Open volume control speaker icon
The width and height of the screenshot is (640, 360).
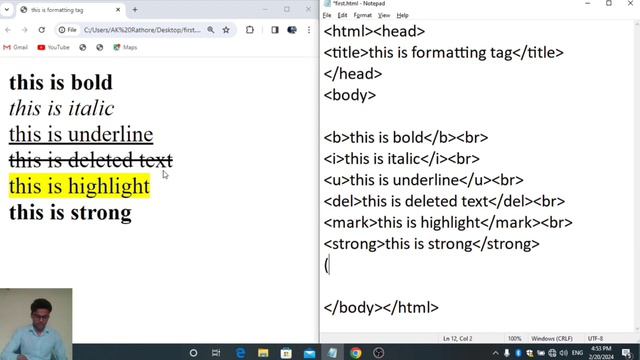point(564,353)
